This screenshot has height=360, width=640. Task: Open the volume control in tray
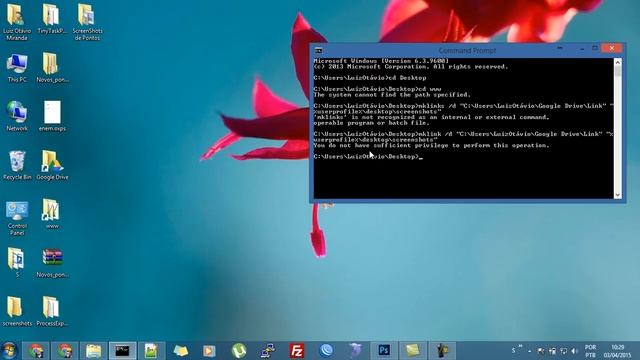coord(575,351)
